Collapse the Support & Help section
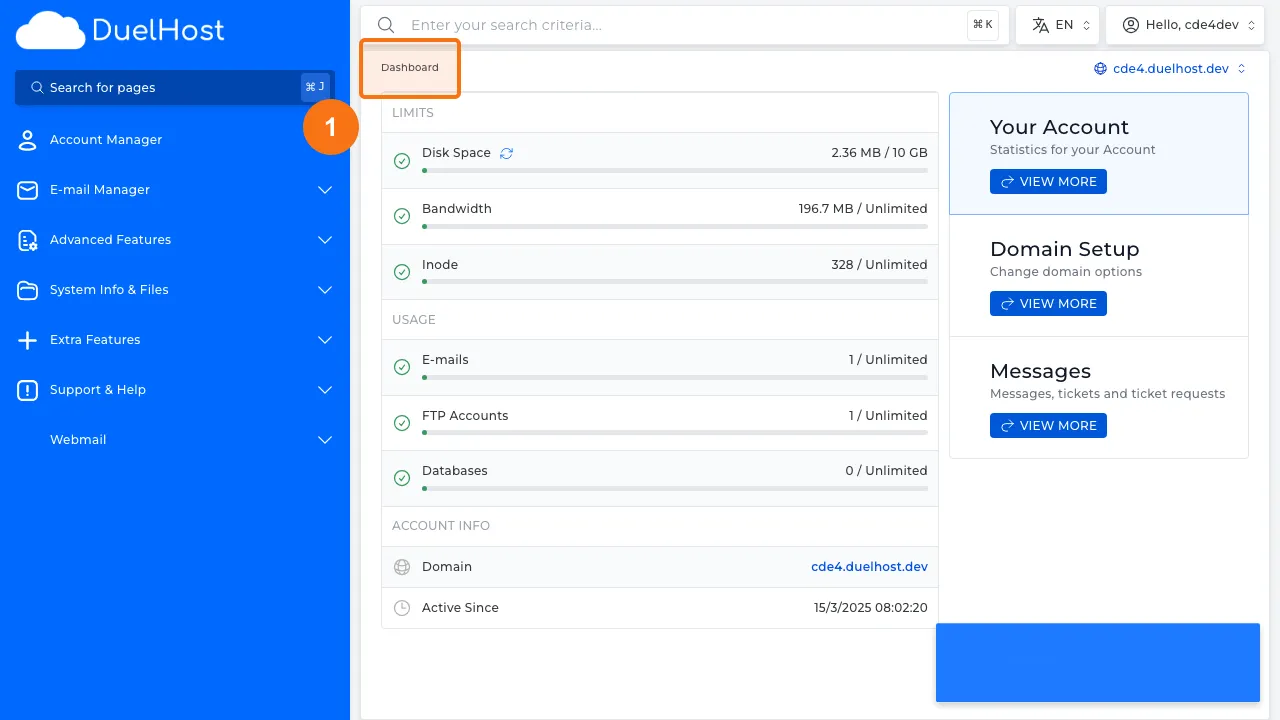Screen dimensions: 1280x720 coord(324,389)
